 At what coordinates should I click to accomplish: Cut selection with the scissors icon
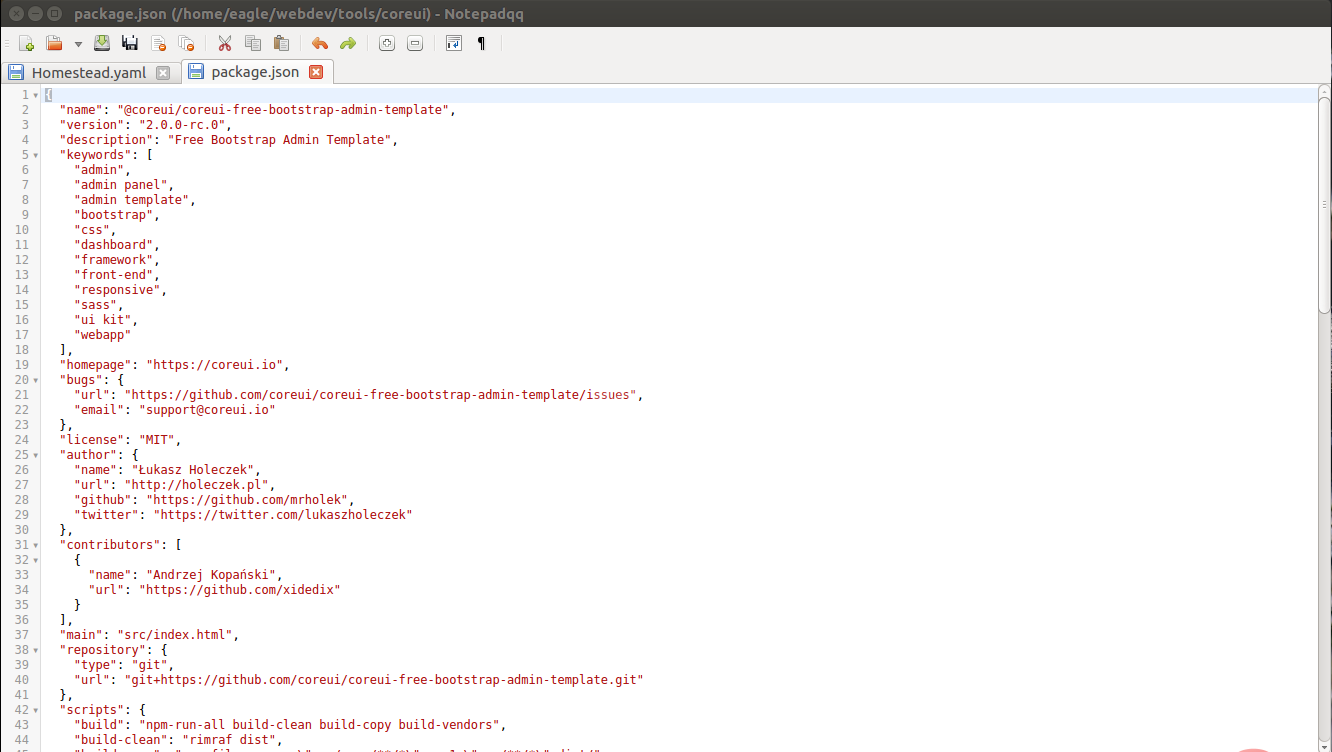(225, 44)
